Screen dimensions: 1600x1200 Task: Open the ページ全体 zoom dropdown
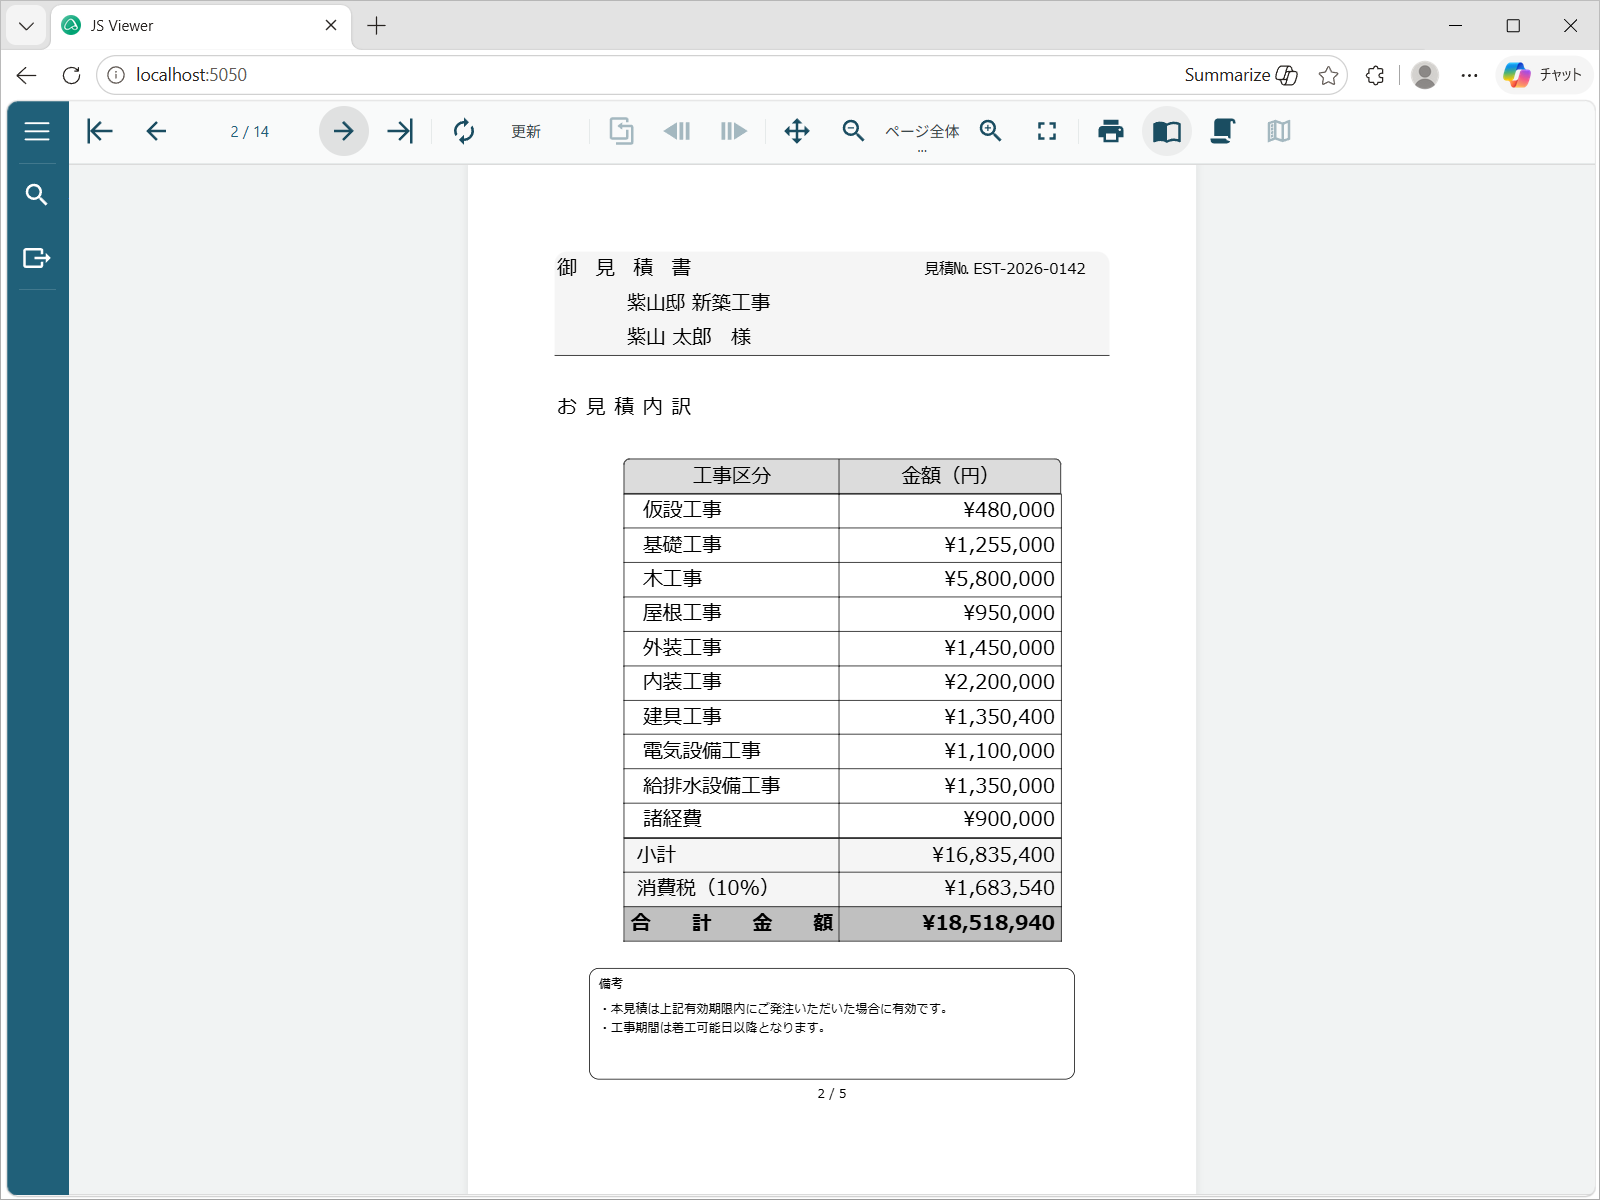point(922,133)
